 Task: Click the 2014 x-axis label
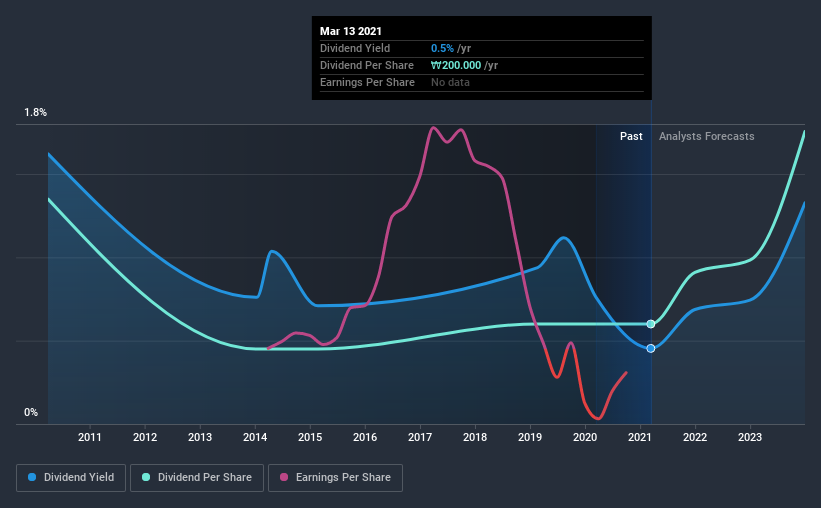pos(255,437)
